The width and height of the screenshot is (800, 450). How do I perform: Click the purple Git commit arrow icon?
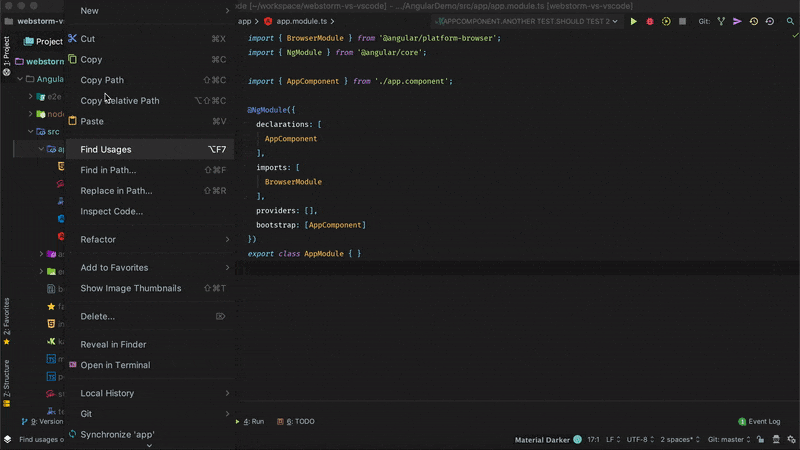[737, 21]
